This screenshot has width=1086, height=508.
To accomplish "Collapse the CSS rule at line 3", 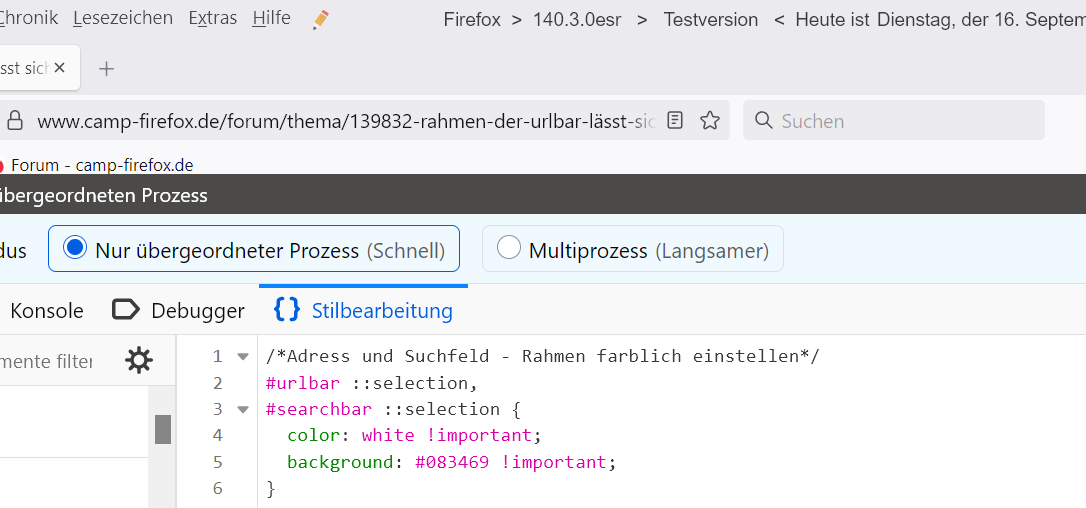I will click(x=242, y=409).
